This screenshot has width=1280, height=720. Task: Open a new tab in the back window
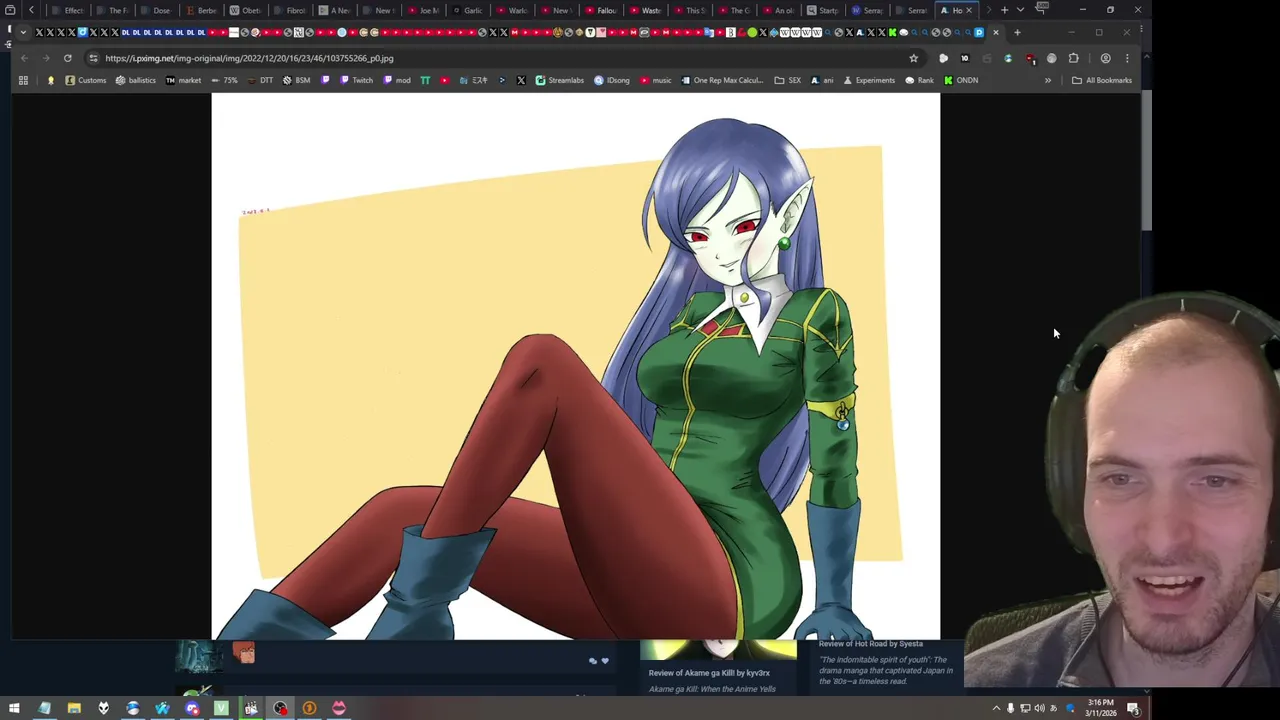pyautogui.click(x=1004, y=10)
